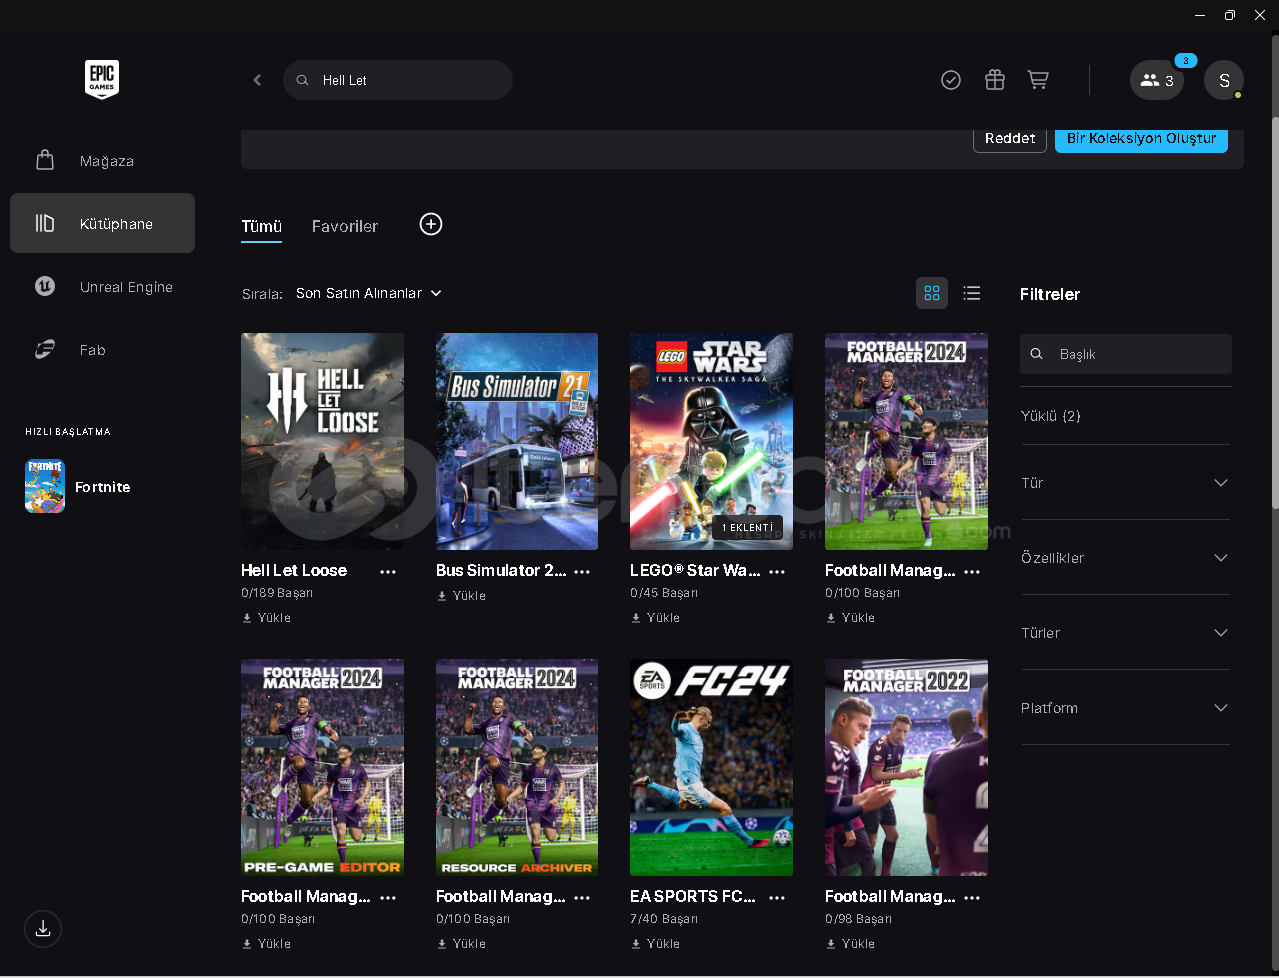Expand the Platform filter section

pyautogui.click(x=1125, y=708)
